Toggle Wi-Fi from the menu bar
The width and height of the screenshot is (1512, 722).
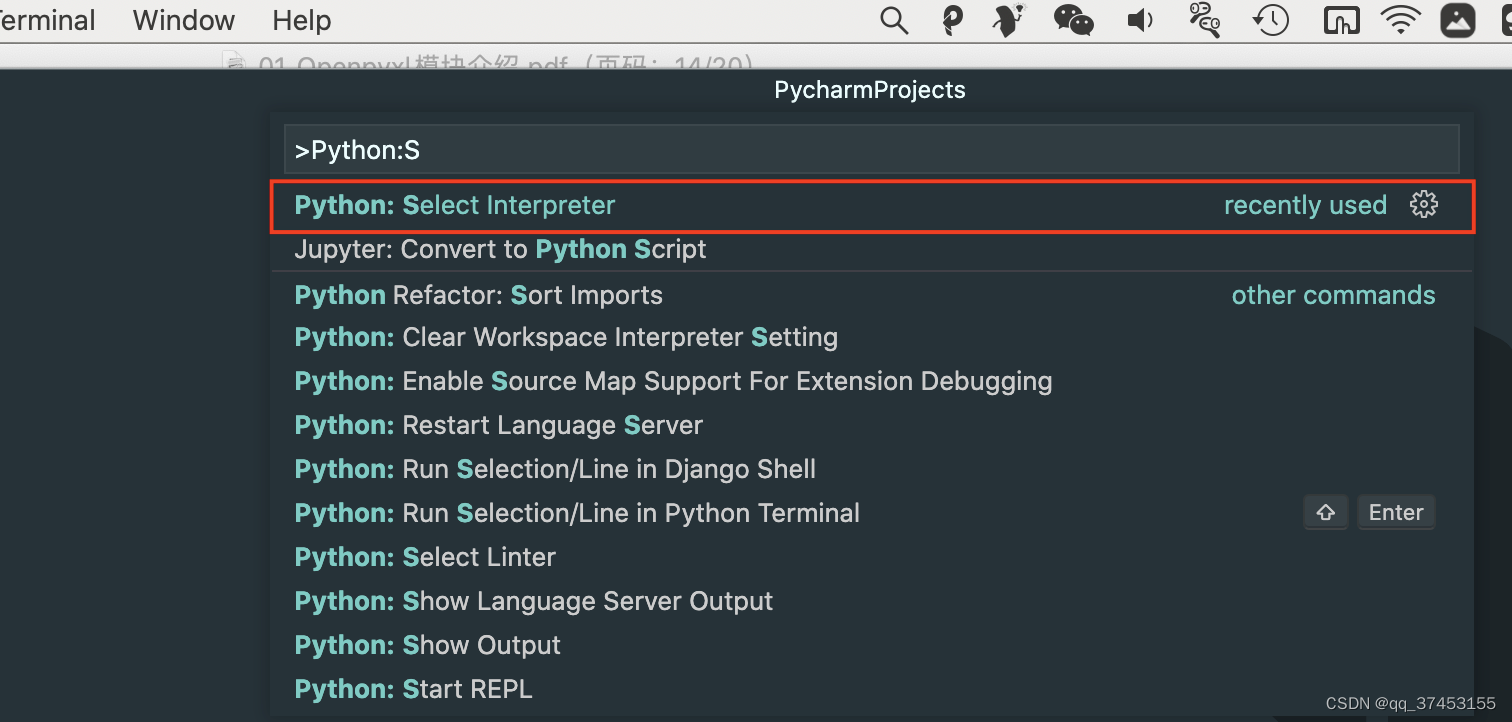click(x=1399, y=20)
